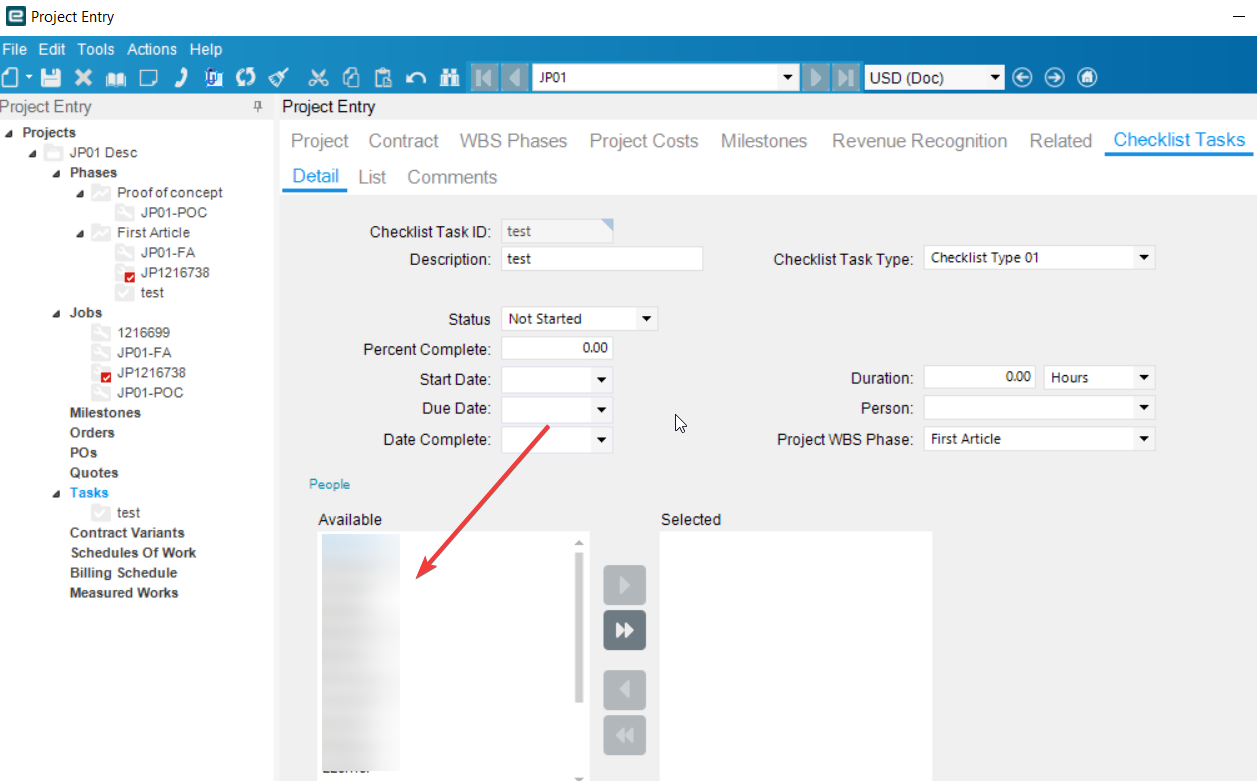The image size is (1257, 781).
Task: Switch to the Contract tab
Action: click(404, 141)
